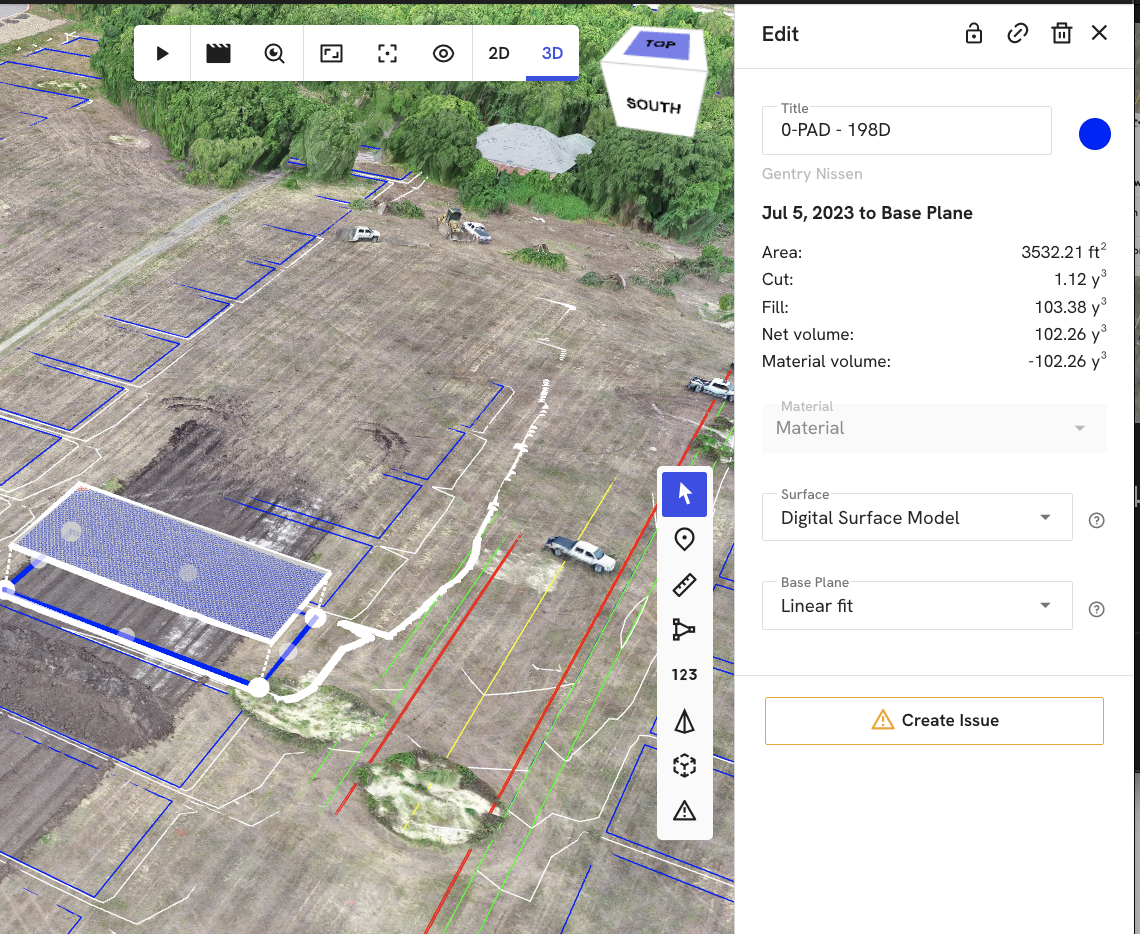Select the 3D view tab
This screenshot has height=934, width=1140.
(x=552, y=53)
